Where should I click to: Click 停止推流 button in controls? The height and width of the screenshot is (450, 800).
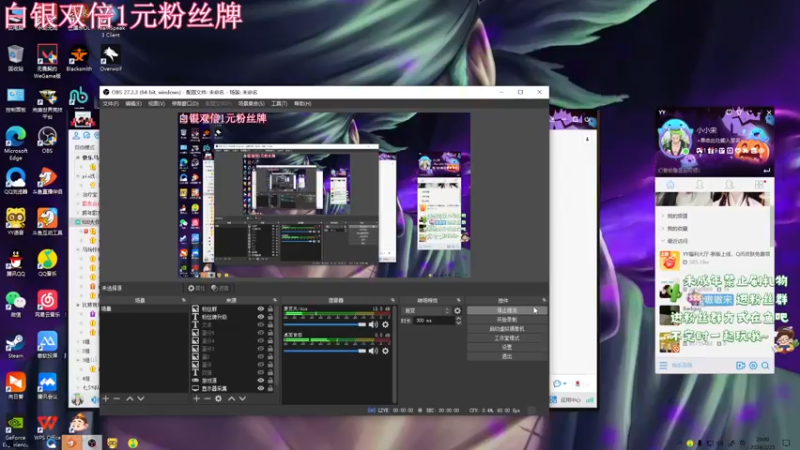pos(507,310)
